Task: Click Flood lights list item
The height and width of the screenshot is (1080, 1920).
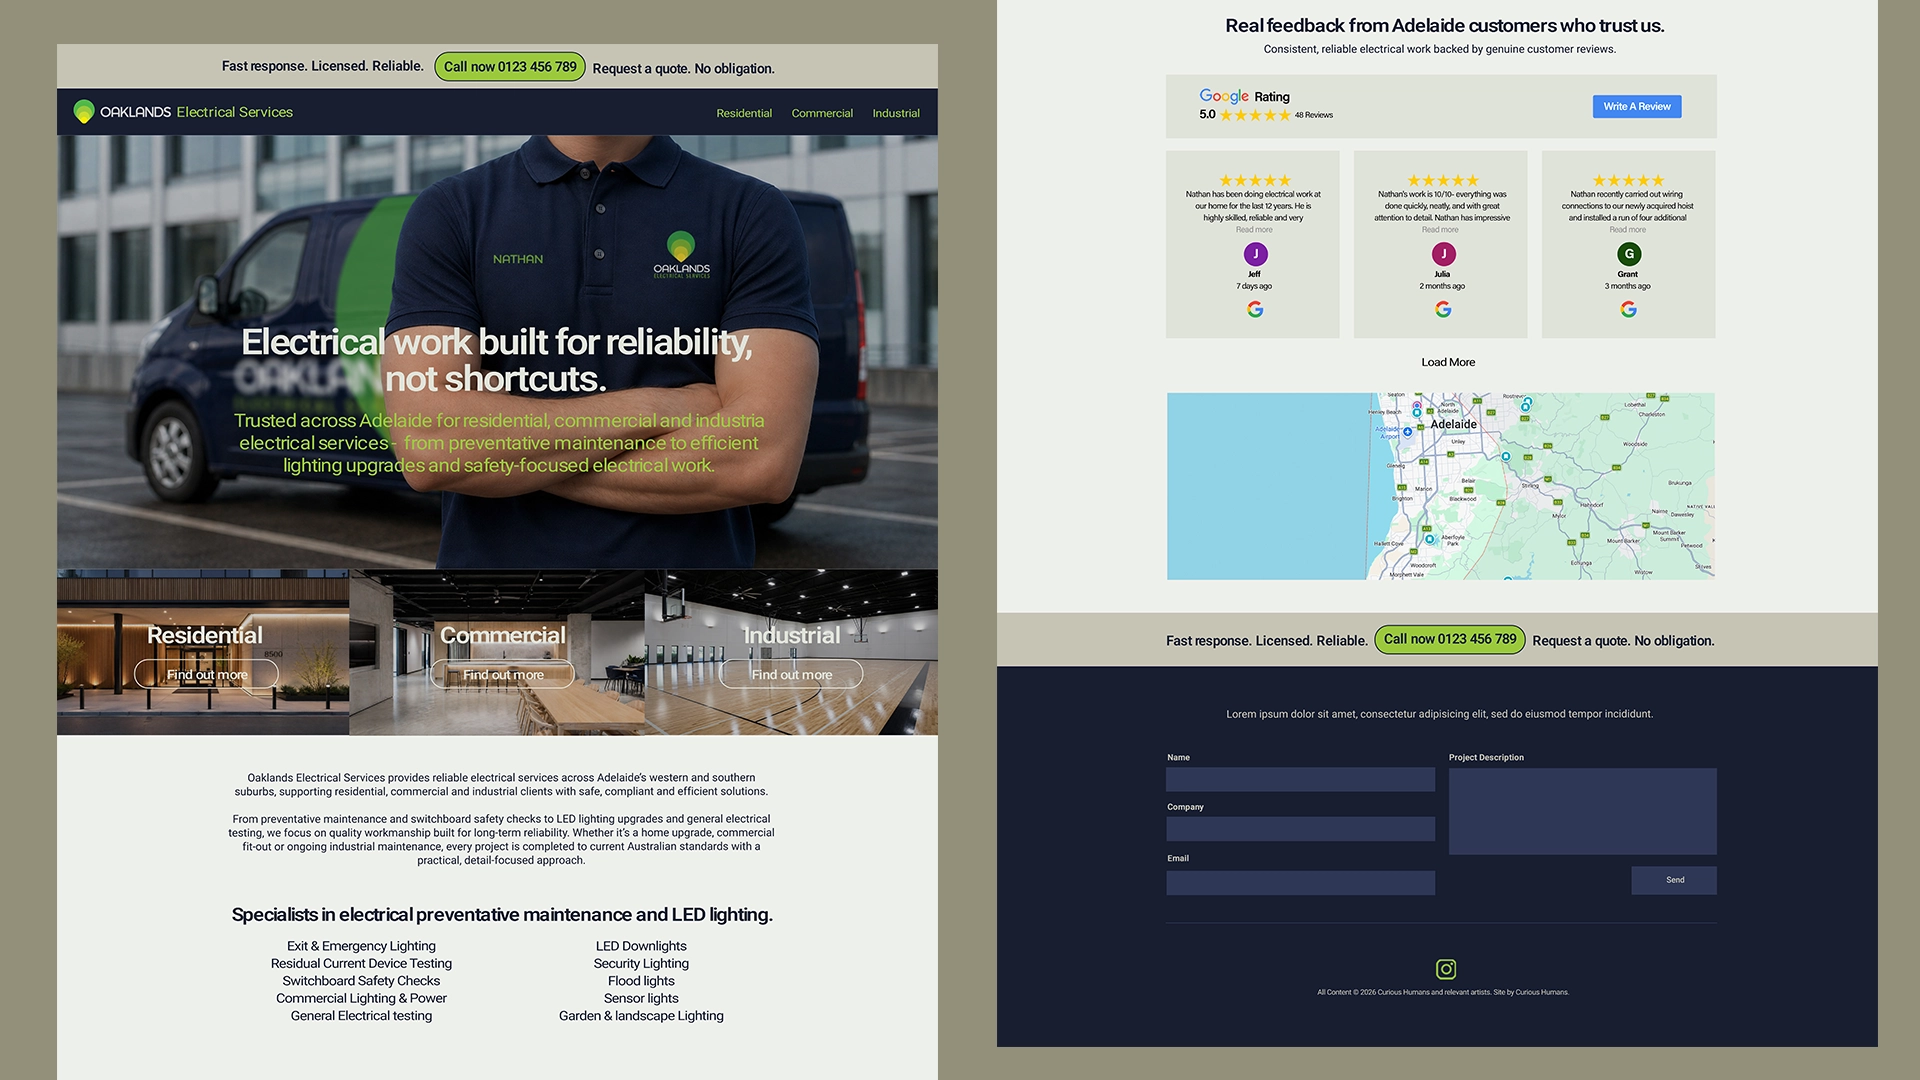Action: [x=641, y=981]
